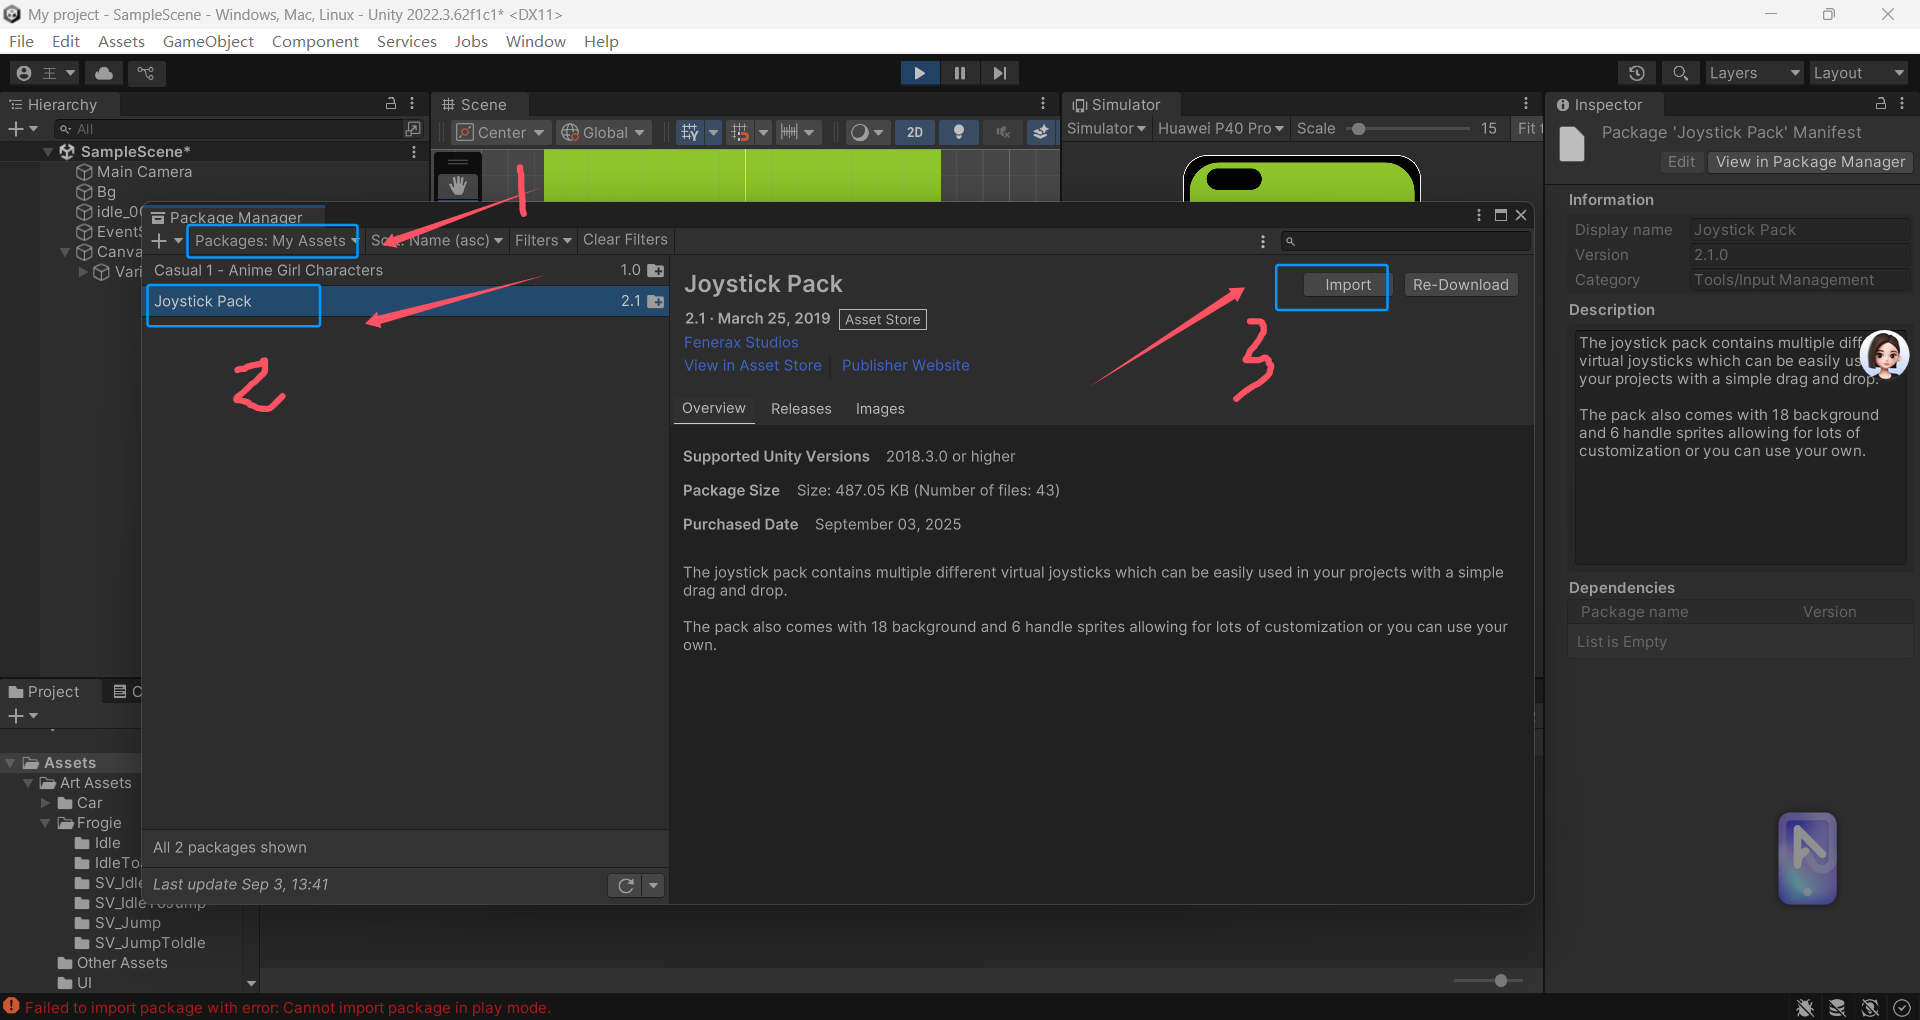Open the Layers dropdown
Screen dimensions: 1920x1020
(x=1753, y=73)
